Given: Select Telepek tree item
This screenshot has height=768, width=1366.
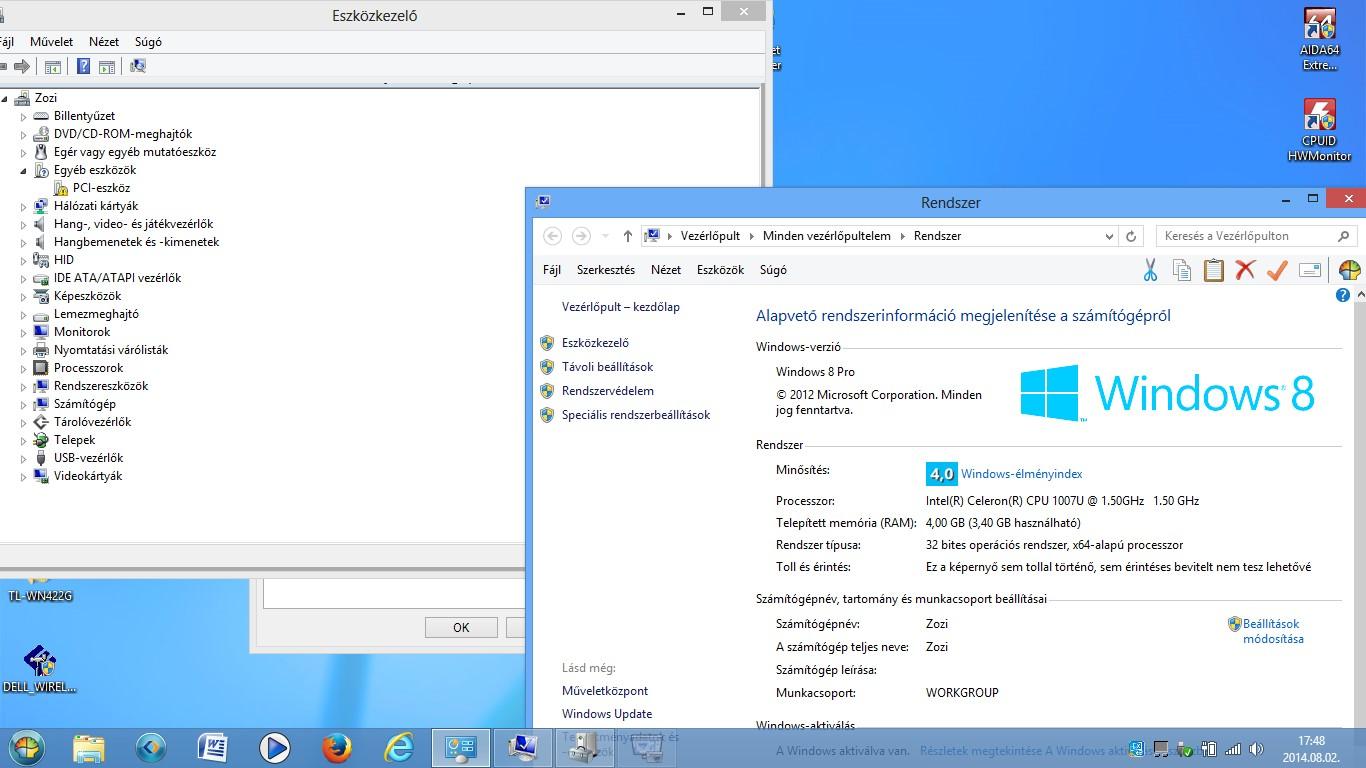Looking at the screenshot, I should pos(75,440).
